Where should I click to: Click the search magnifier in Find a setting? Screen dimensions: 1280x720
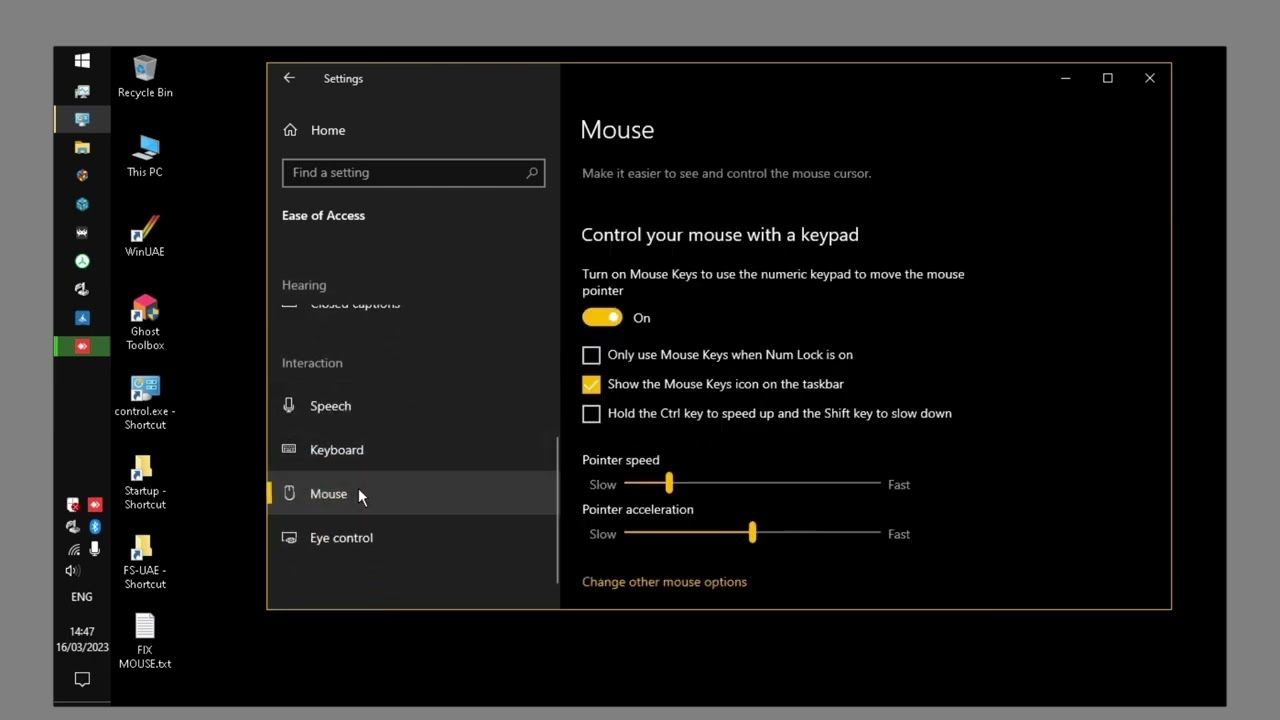[532, 173]
